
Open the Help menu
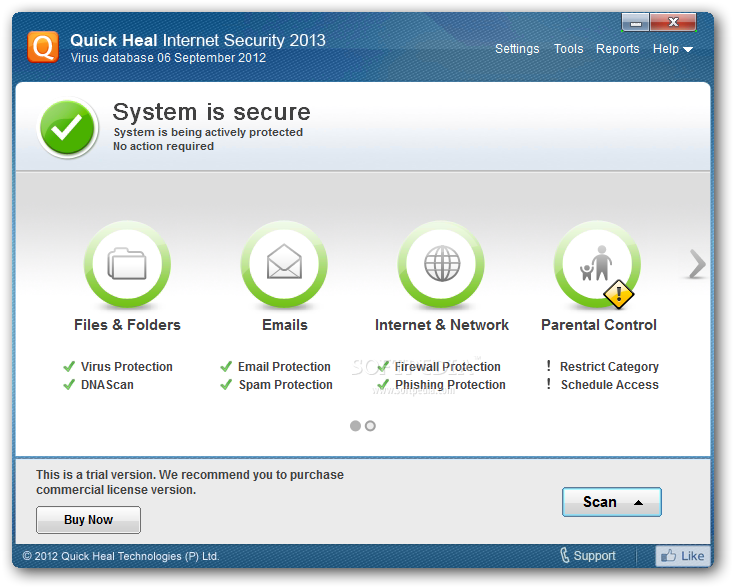pyautogui.click(x=666, y=49)
